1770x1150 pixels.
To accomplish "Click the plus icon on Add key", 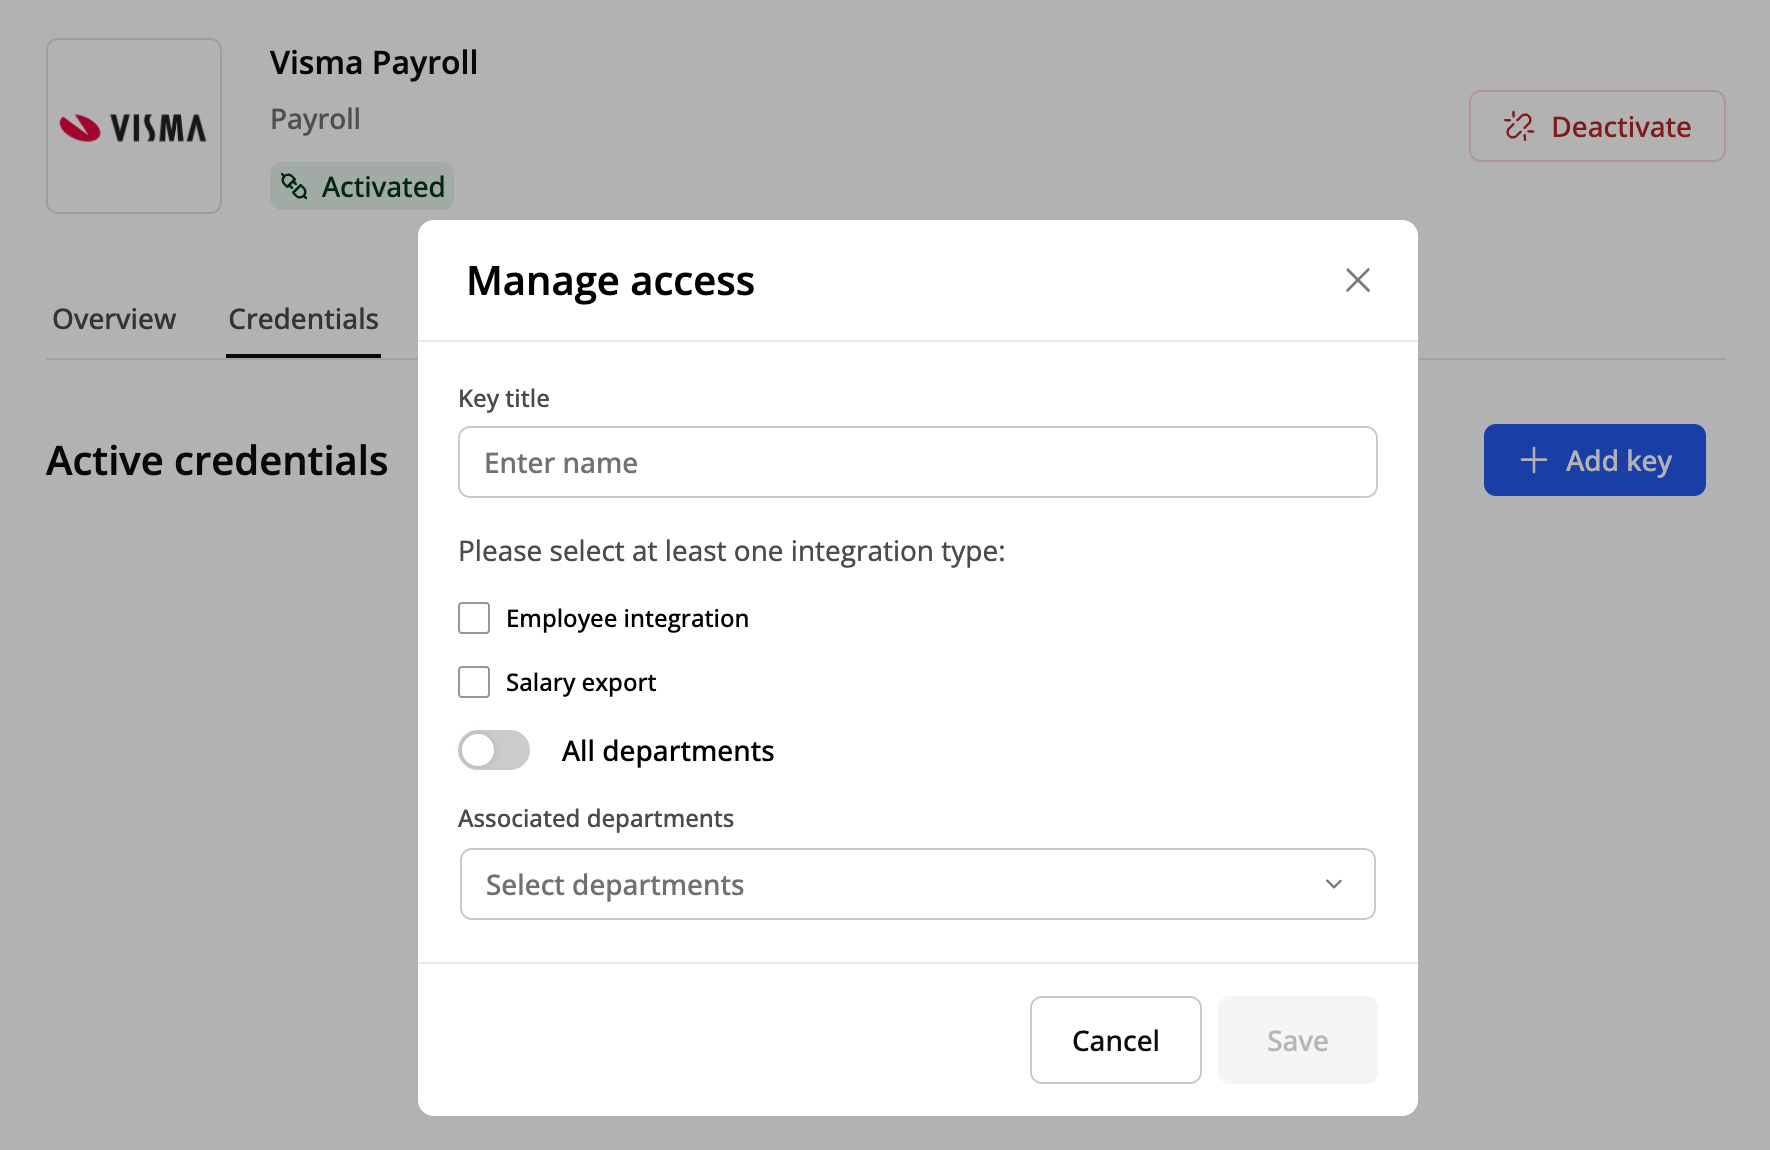I will click(x=1533, y=460).
